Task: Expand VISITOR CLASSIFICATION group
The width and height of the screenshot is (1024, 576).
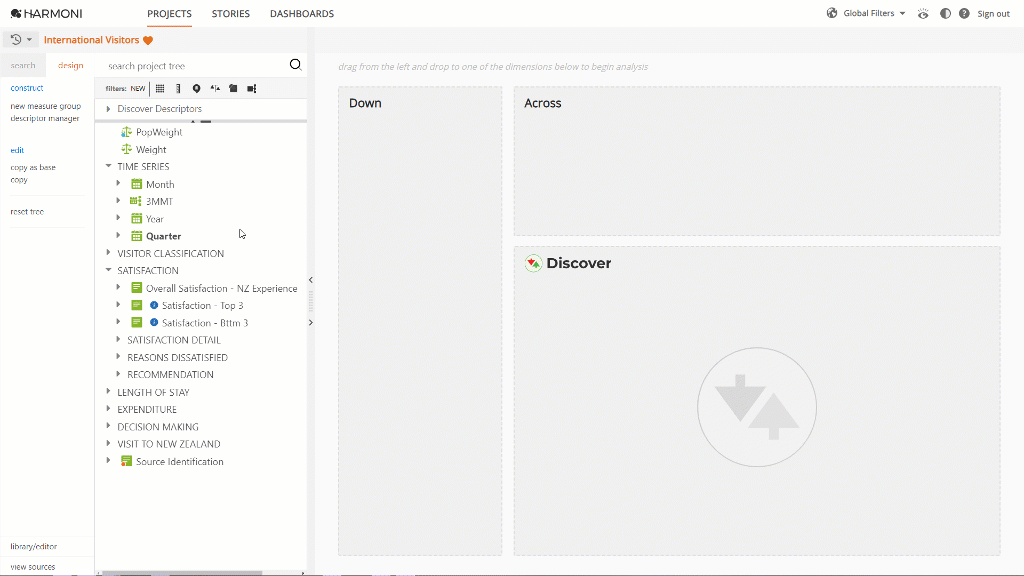Action: tap(108, 253)
